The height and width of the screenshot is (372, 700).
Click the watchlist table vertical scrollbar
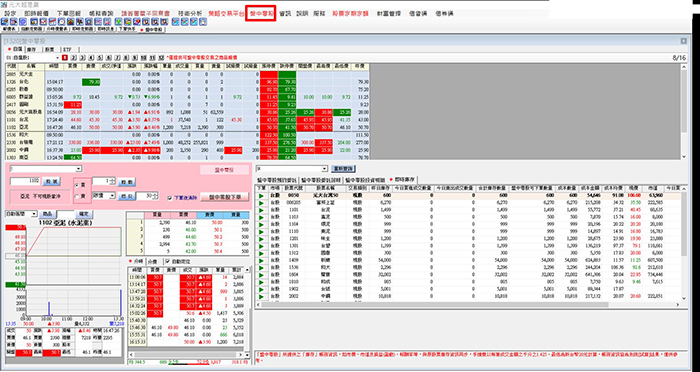click(684, 112)
